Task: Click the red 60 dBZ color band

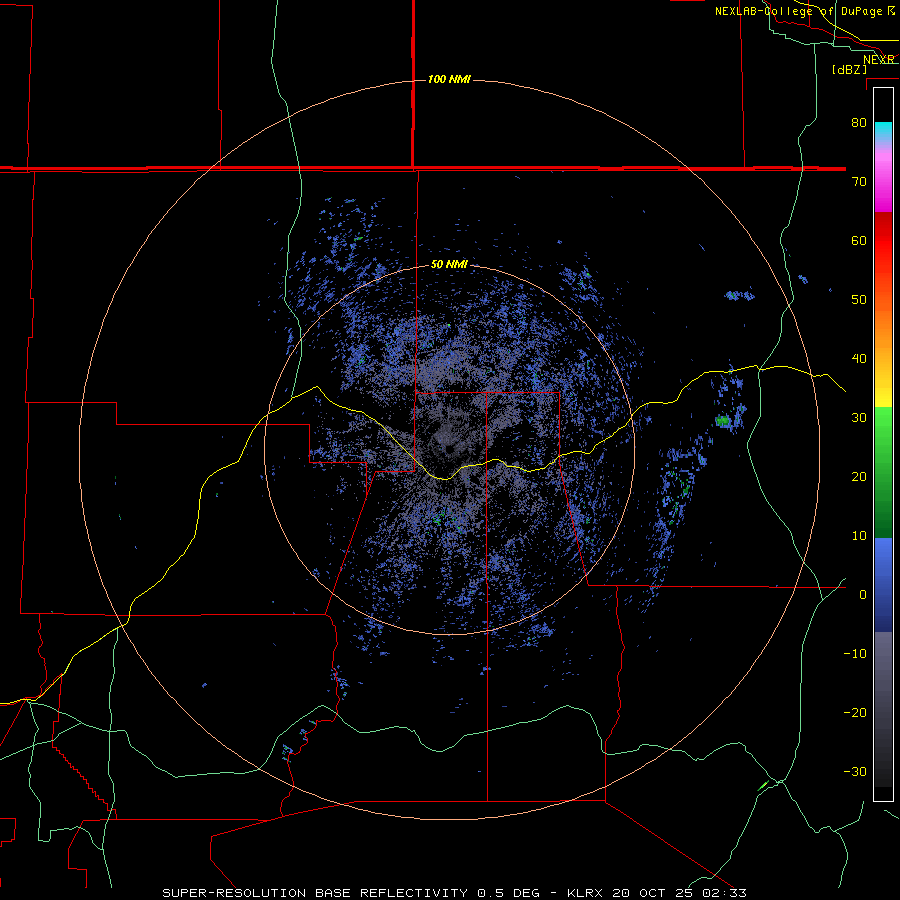Action: [883, 240]
